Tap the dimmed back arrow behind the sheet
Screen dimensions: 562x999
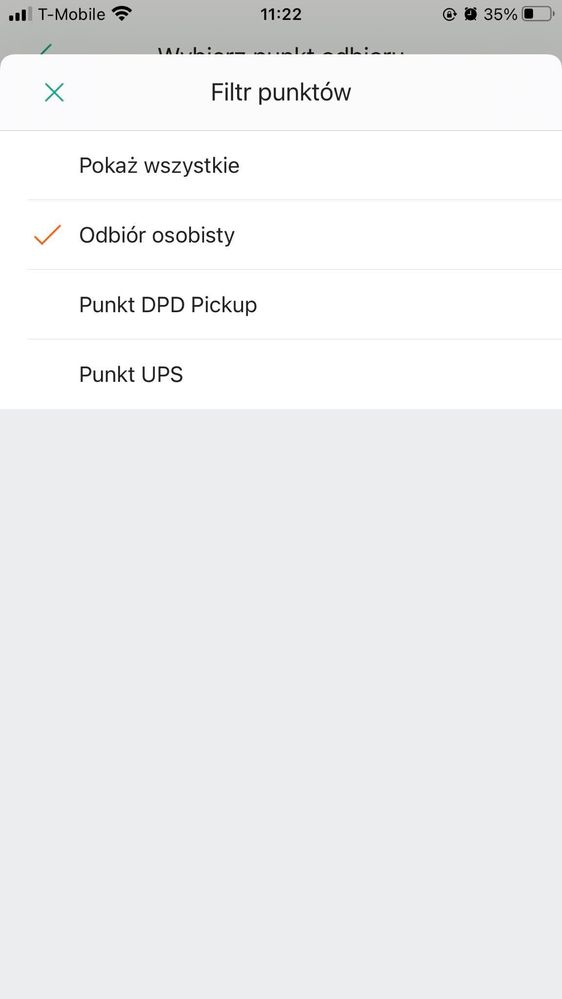tap(45, 49)
